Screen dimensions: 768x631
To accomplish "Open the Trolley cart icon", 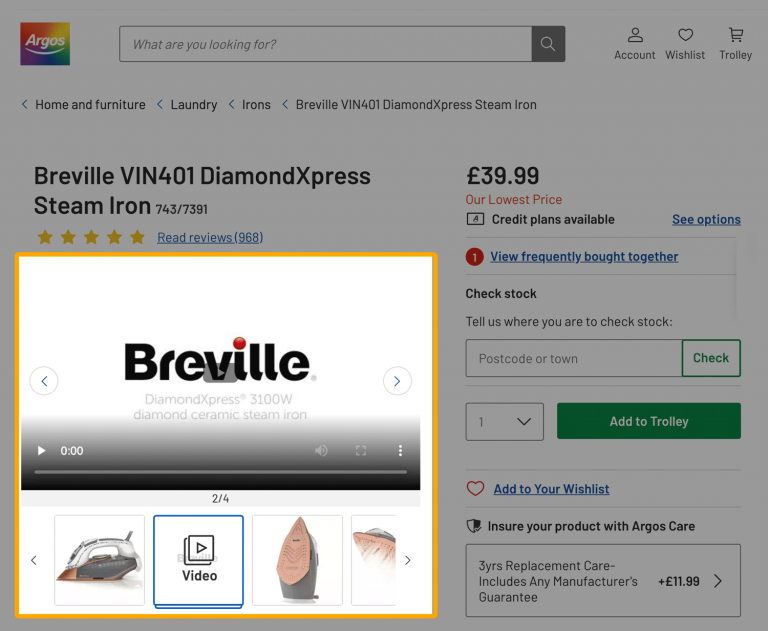I will [736, 44].
